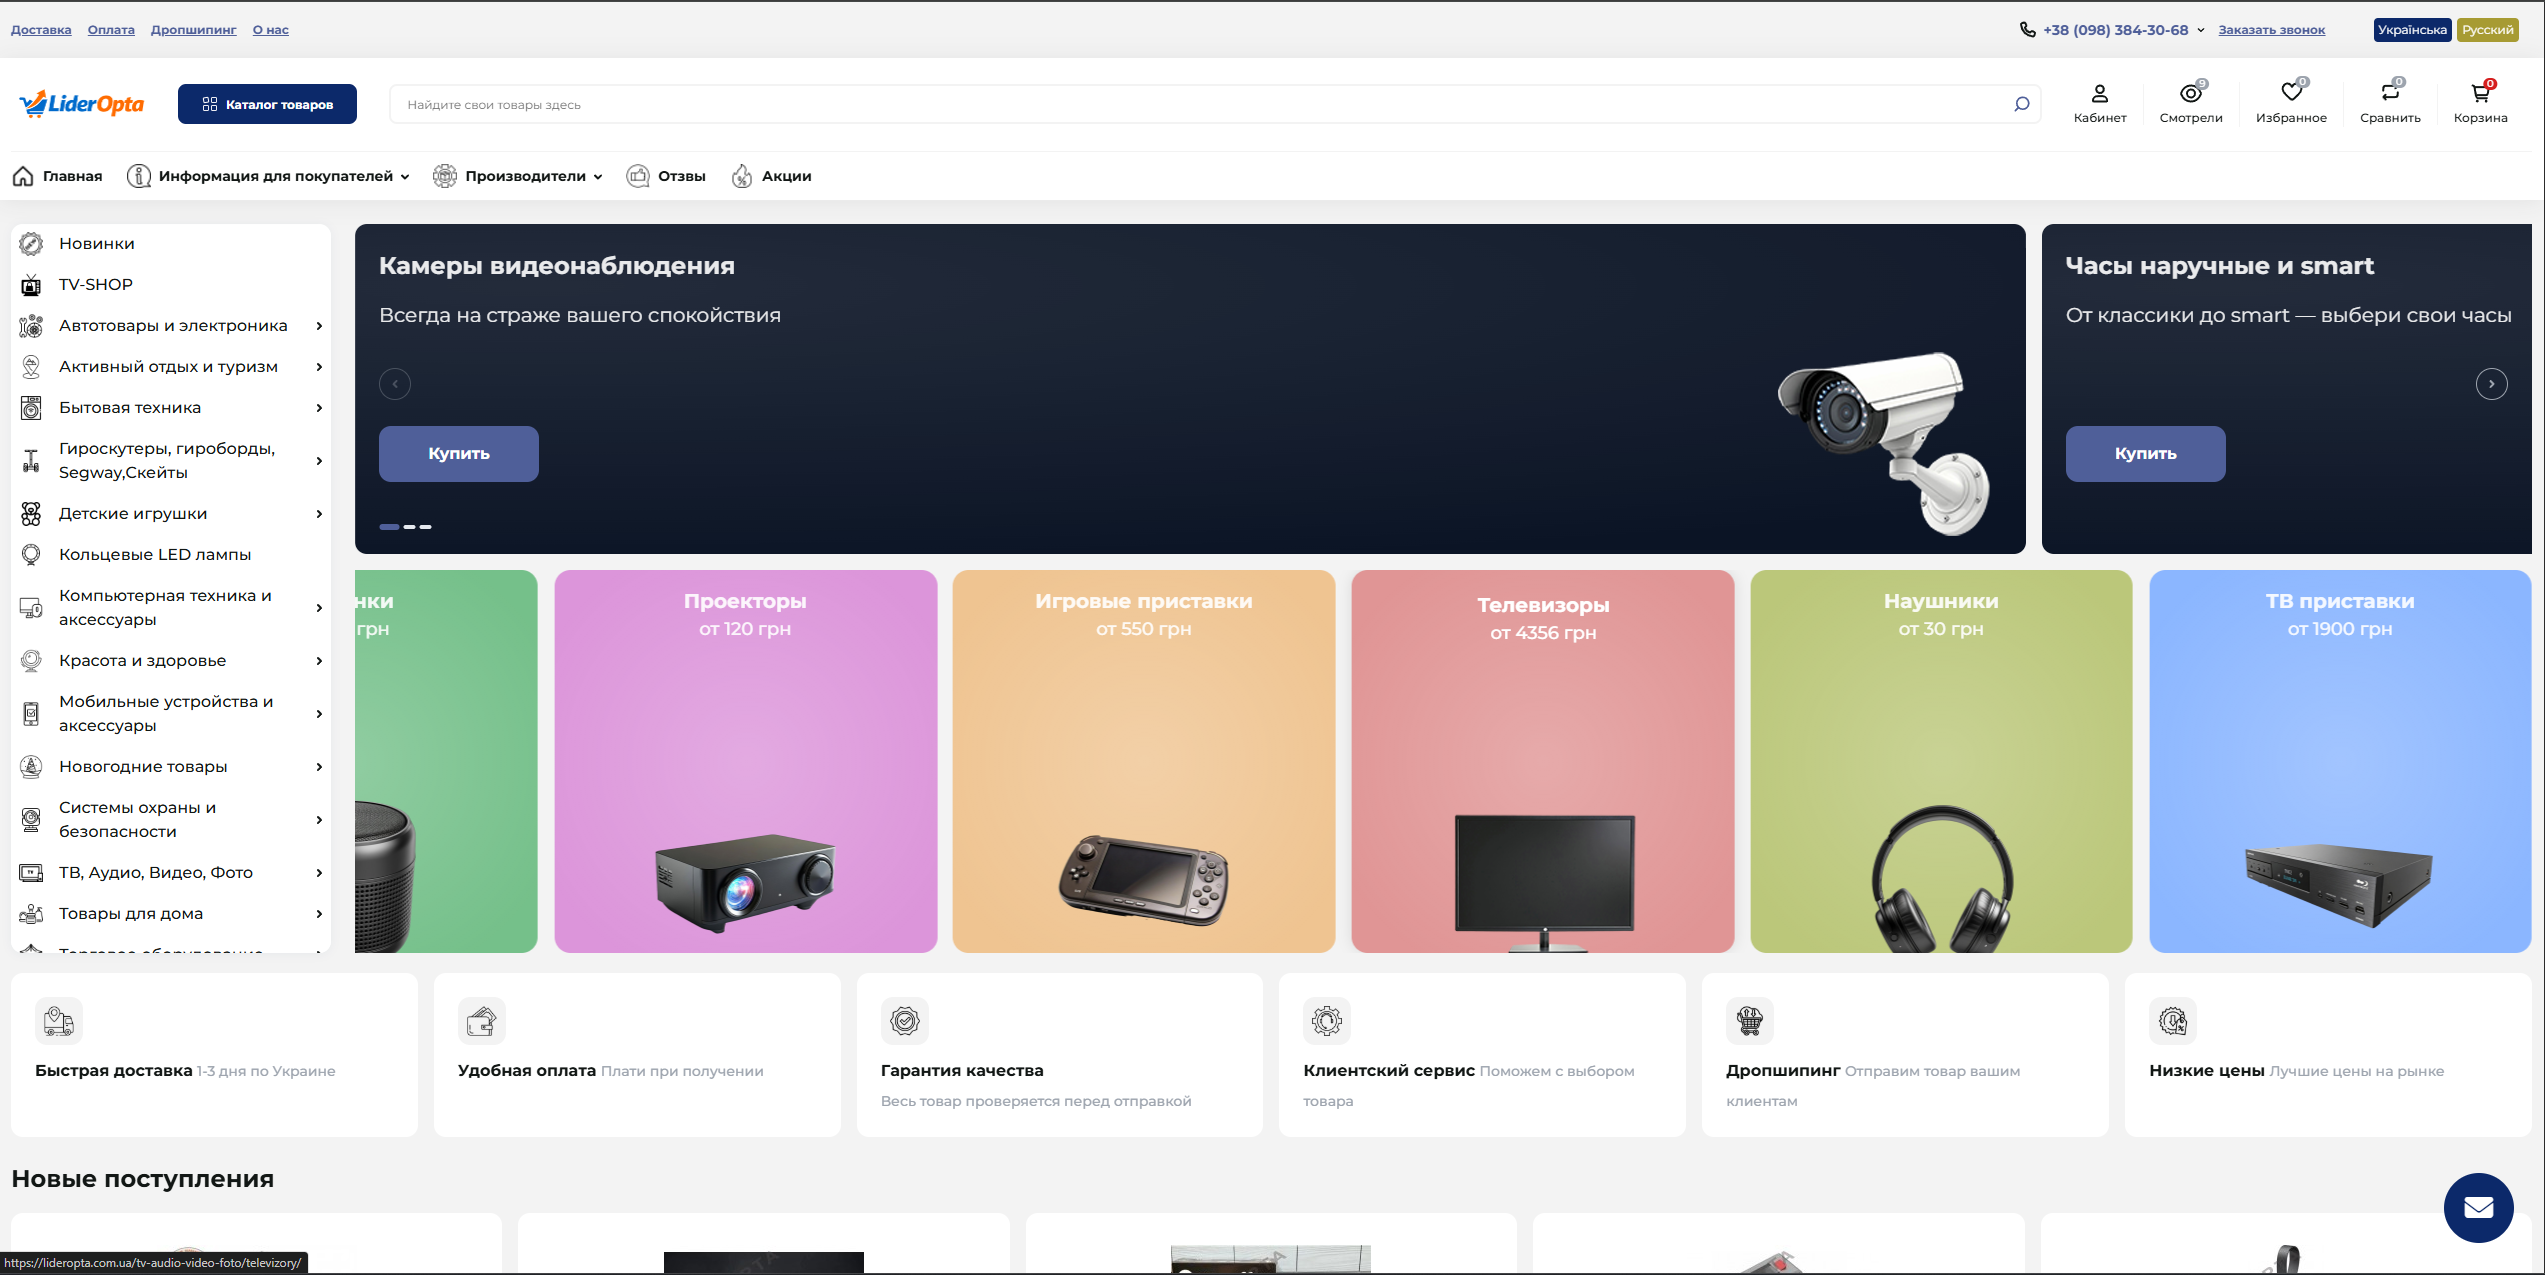This screenshot has width=2545, height=1275.
Task: Click the search magnifier icon
Action: click(2021, 104)
